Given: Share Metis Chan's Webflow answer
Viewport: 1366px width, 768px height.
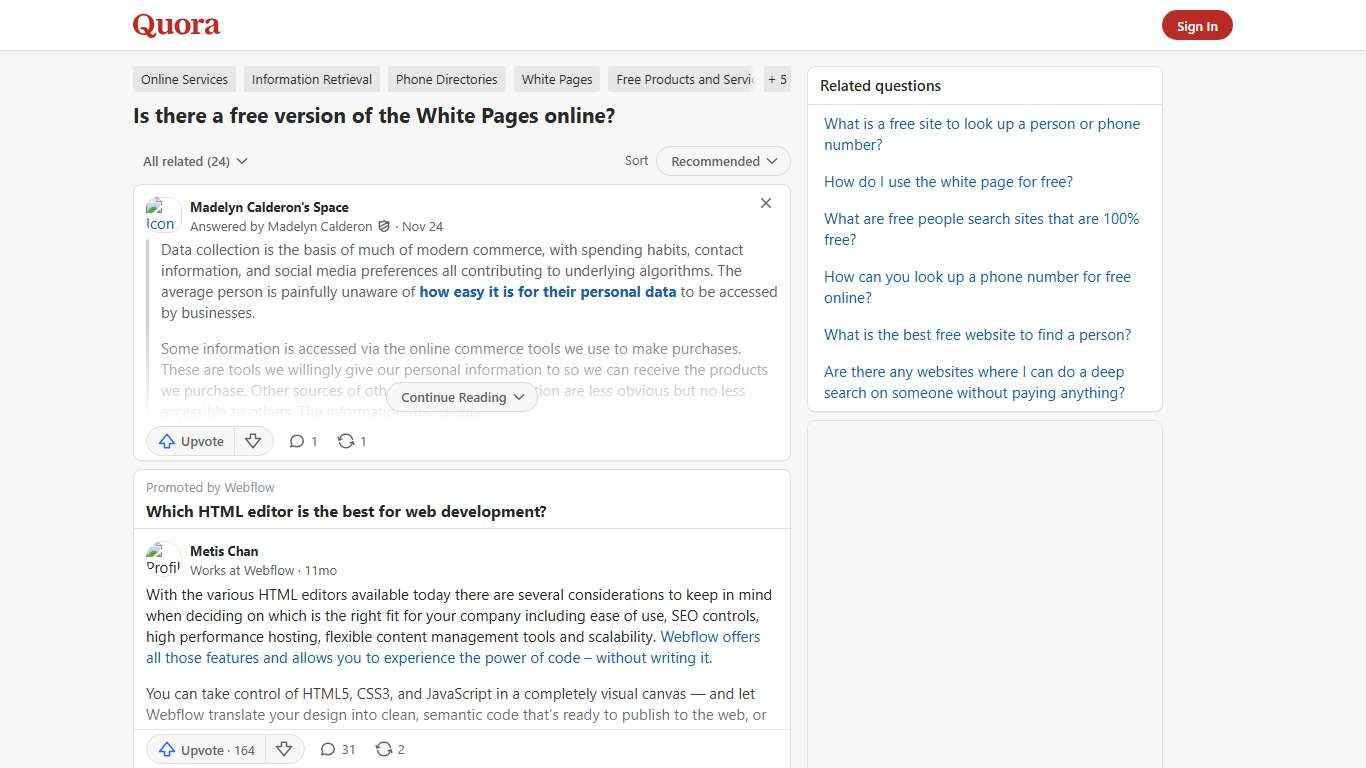Looking at the screenshot, I should pyautogui.click(x=389, y=749).
